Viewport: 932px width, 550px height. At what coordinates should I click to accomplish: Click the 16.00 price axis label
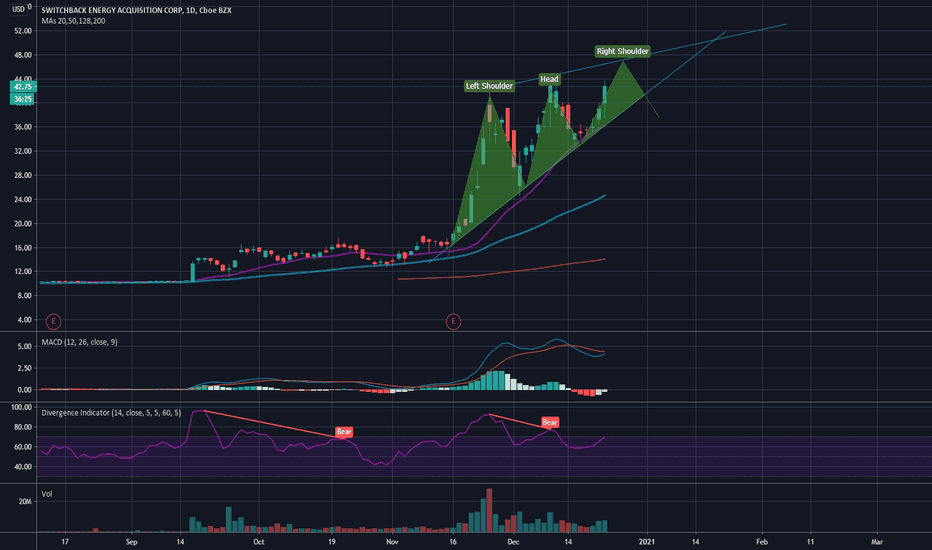[23, 248]
